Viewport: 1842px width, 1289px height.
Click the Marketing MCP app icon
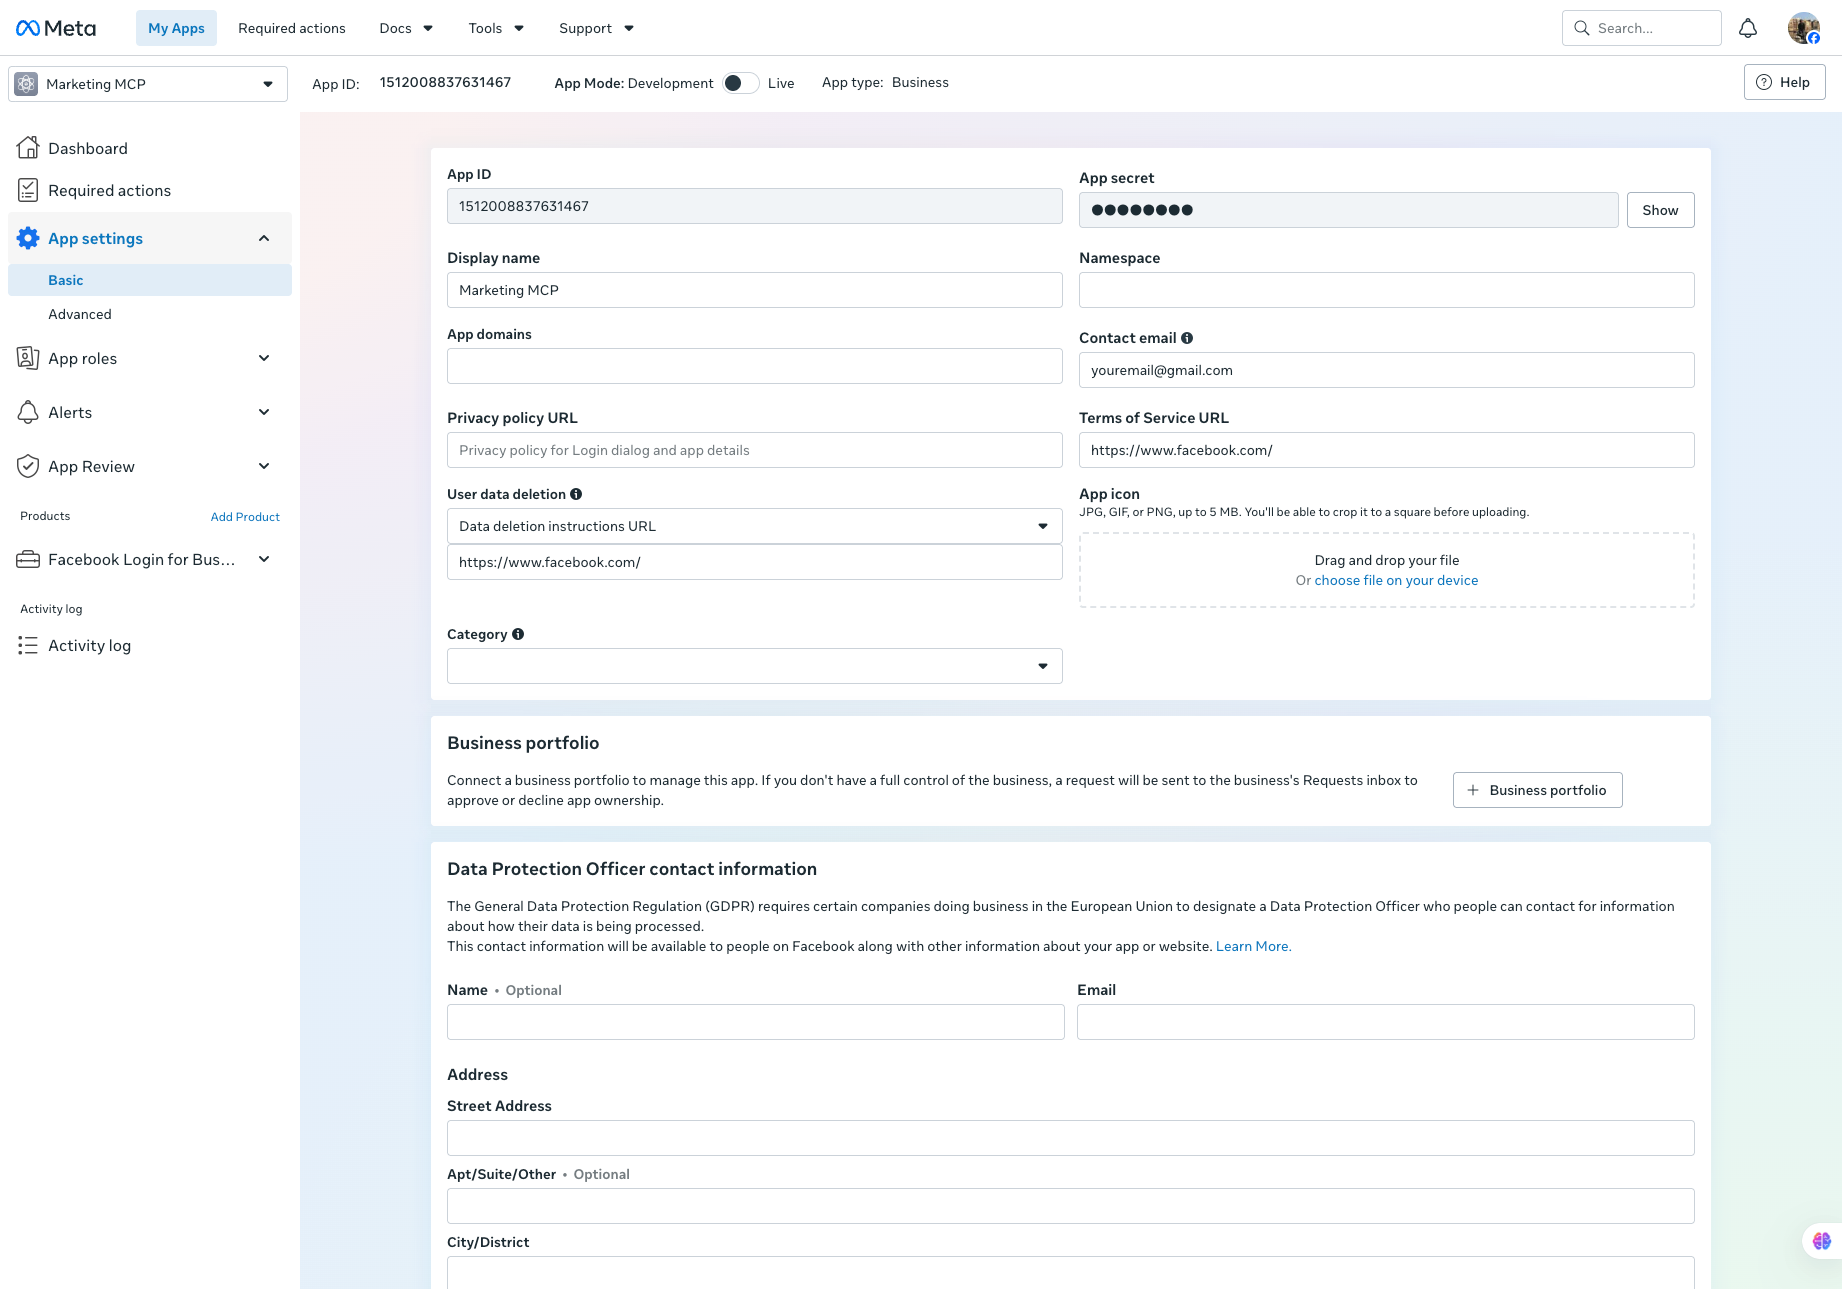point(27,84)
